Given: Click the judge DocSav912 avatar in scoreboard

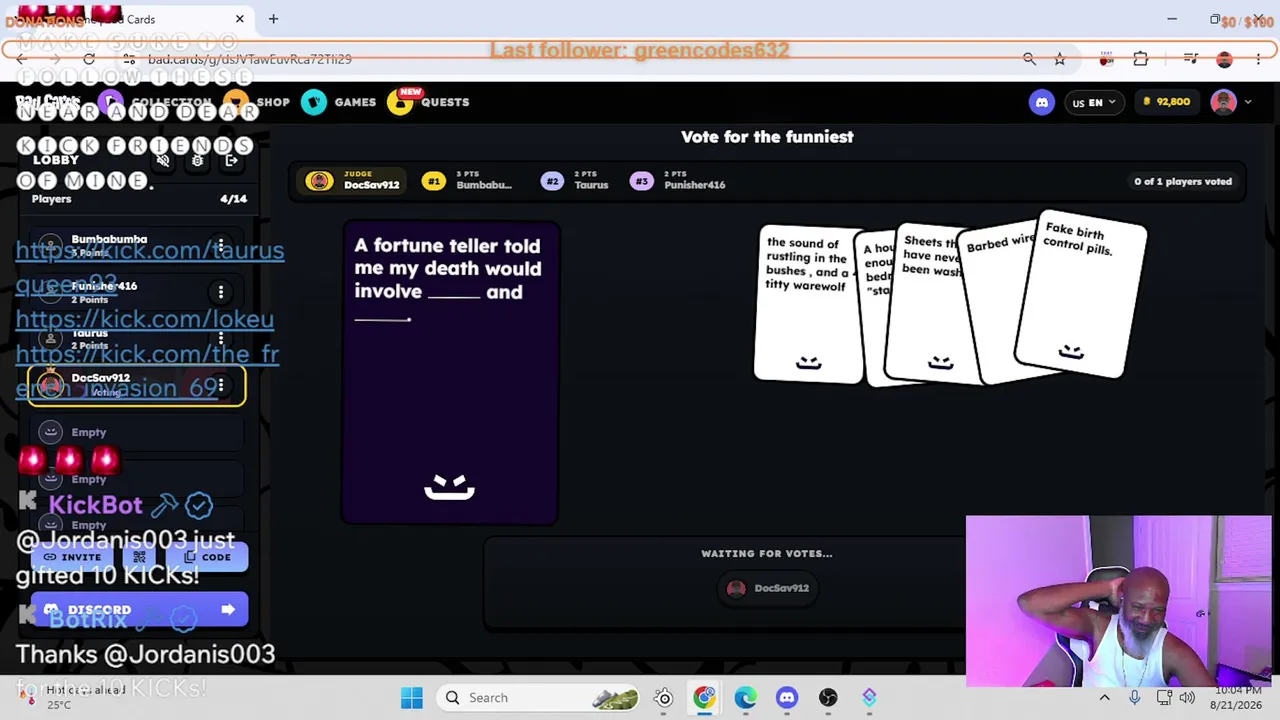Looking at the screenshot, I should coord(319,181).
